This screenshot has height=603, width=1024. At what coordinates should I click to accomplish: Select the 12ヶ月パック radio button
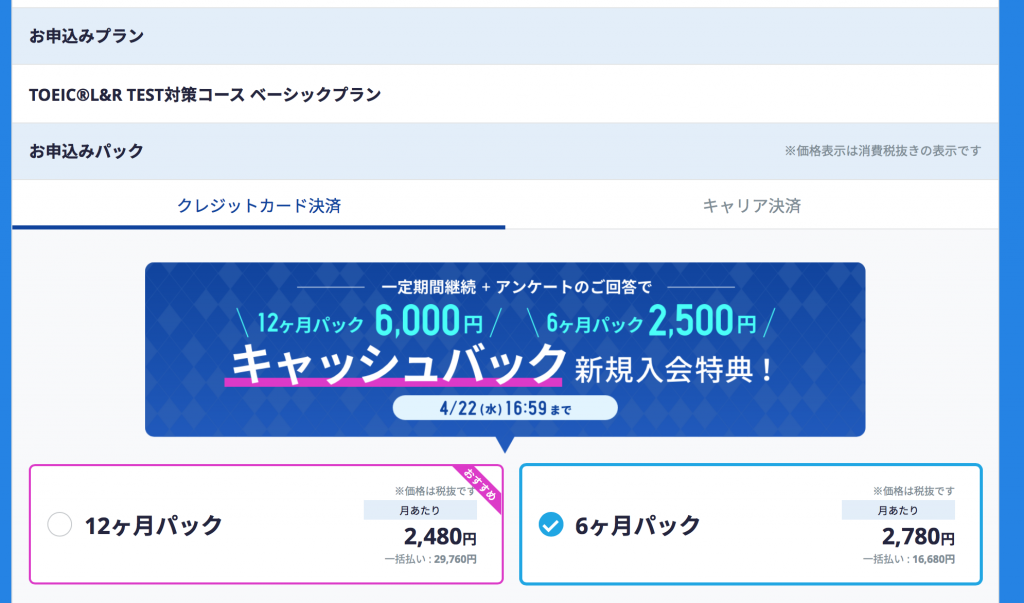[x=59, y=525]
